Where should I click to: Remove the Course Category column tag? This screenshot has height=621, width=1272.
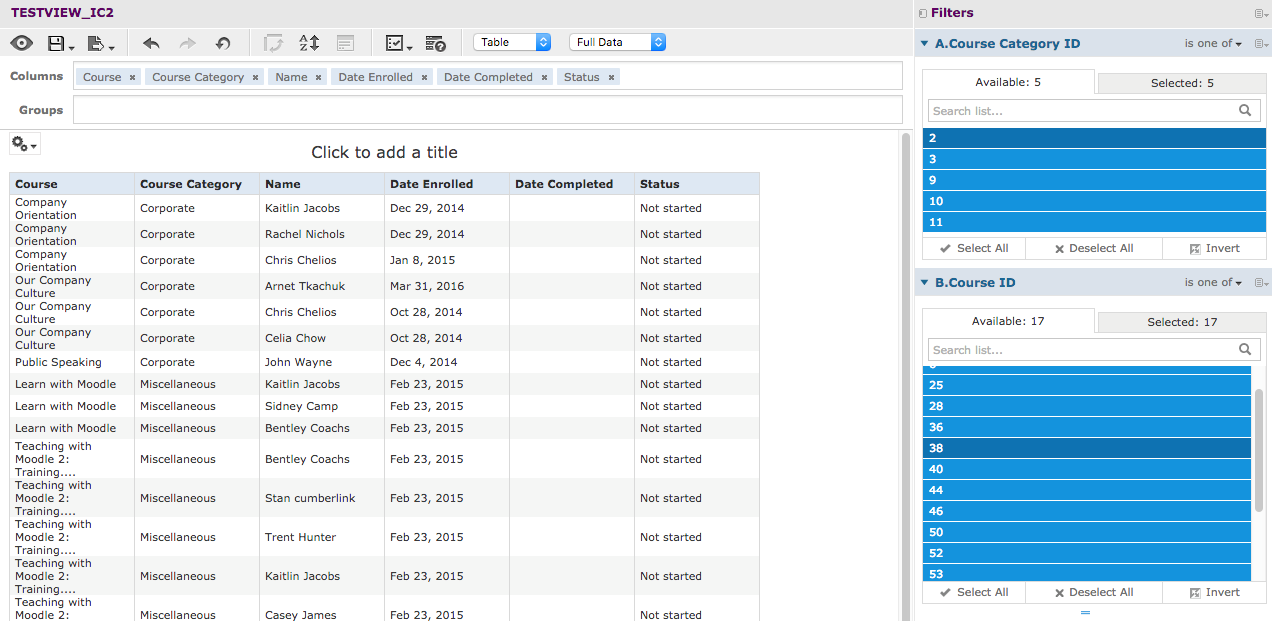pos(255,77)
